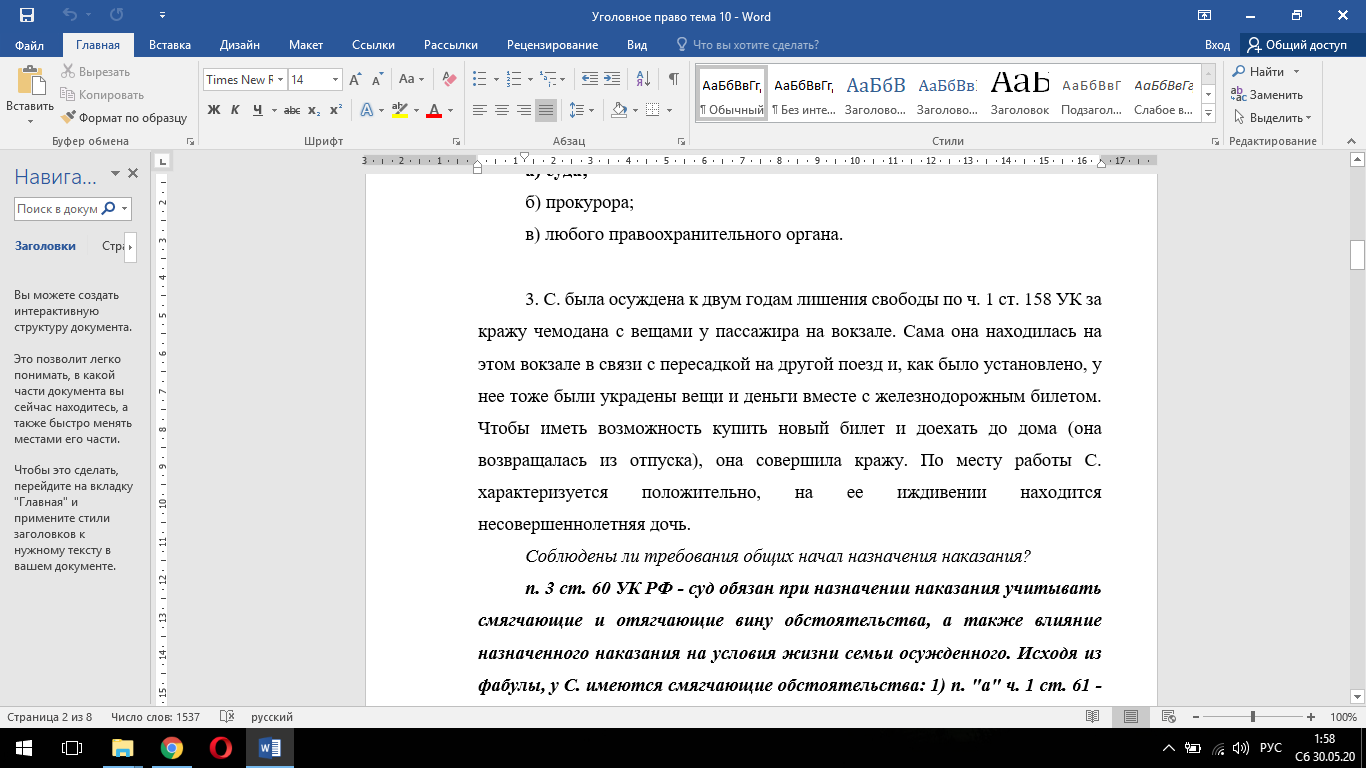Switch to the Рецензирование tab
This screenshot has height=768, width=1366.
click(x=552, y=45)
